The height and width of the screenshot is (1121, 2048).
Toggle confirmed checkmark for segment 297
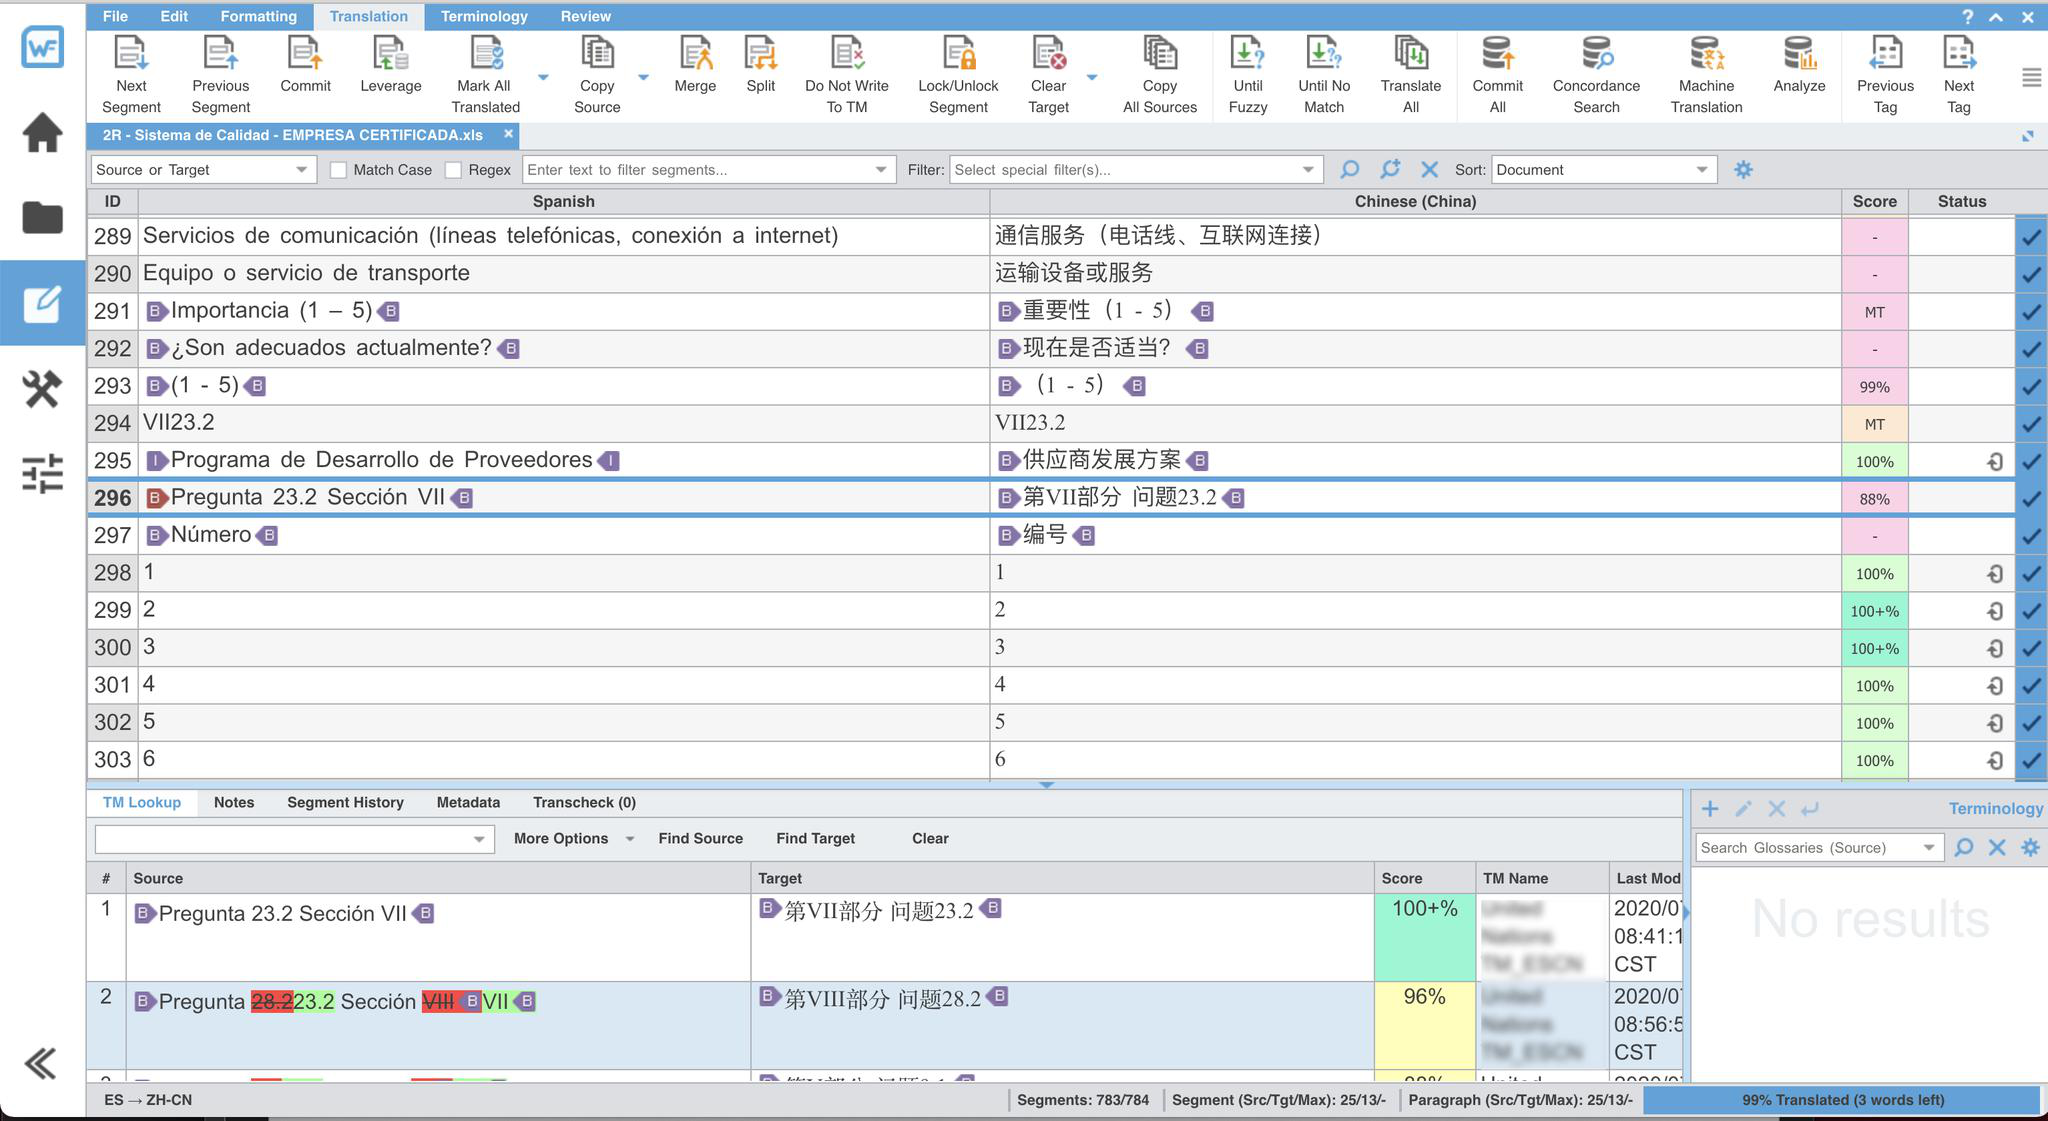[x=2031, y=536]
